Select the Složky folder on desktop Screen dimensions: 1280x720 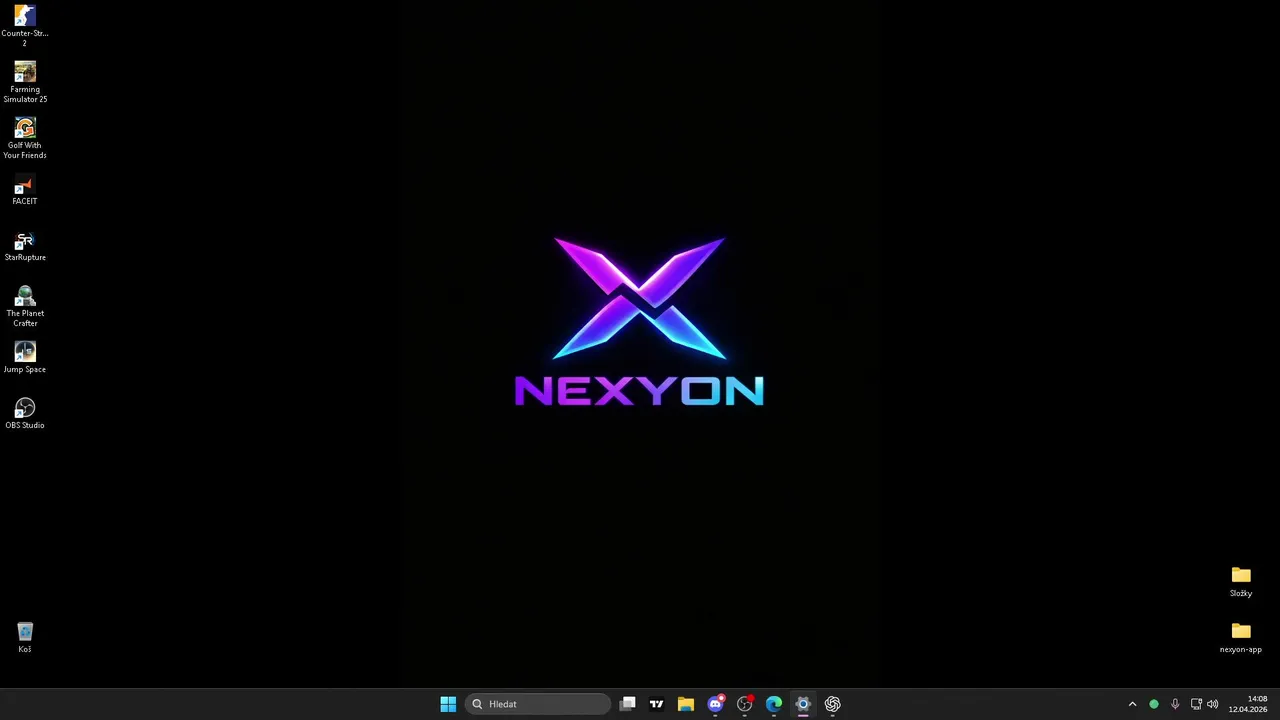coord(1241,582)
